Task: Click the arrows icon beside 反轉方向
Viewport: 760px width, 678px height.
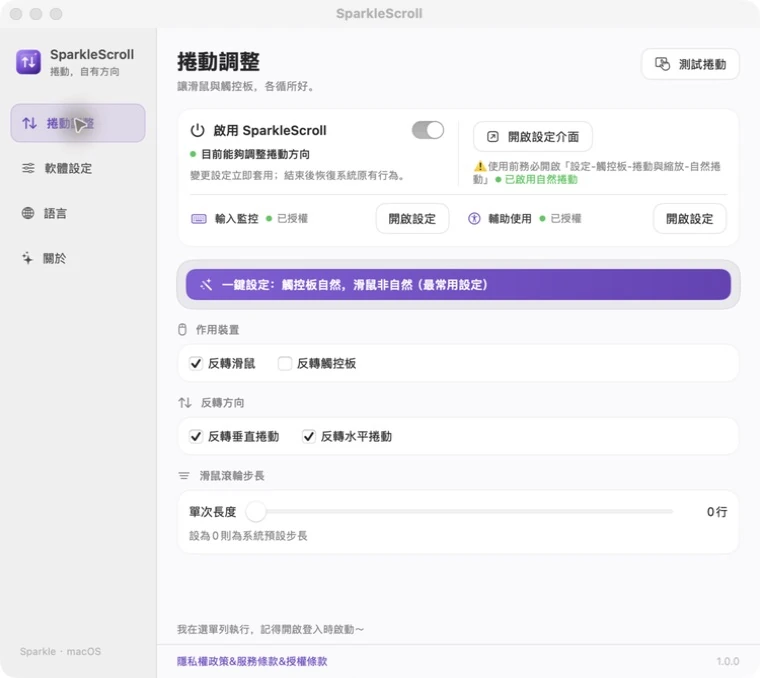Action: click(185, 403)
